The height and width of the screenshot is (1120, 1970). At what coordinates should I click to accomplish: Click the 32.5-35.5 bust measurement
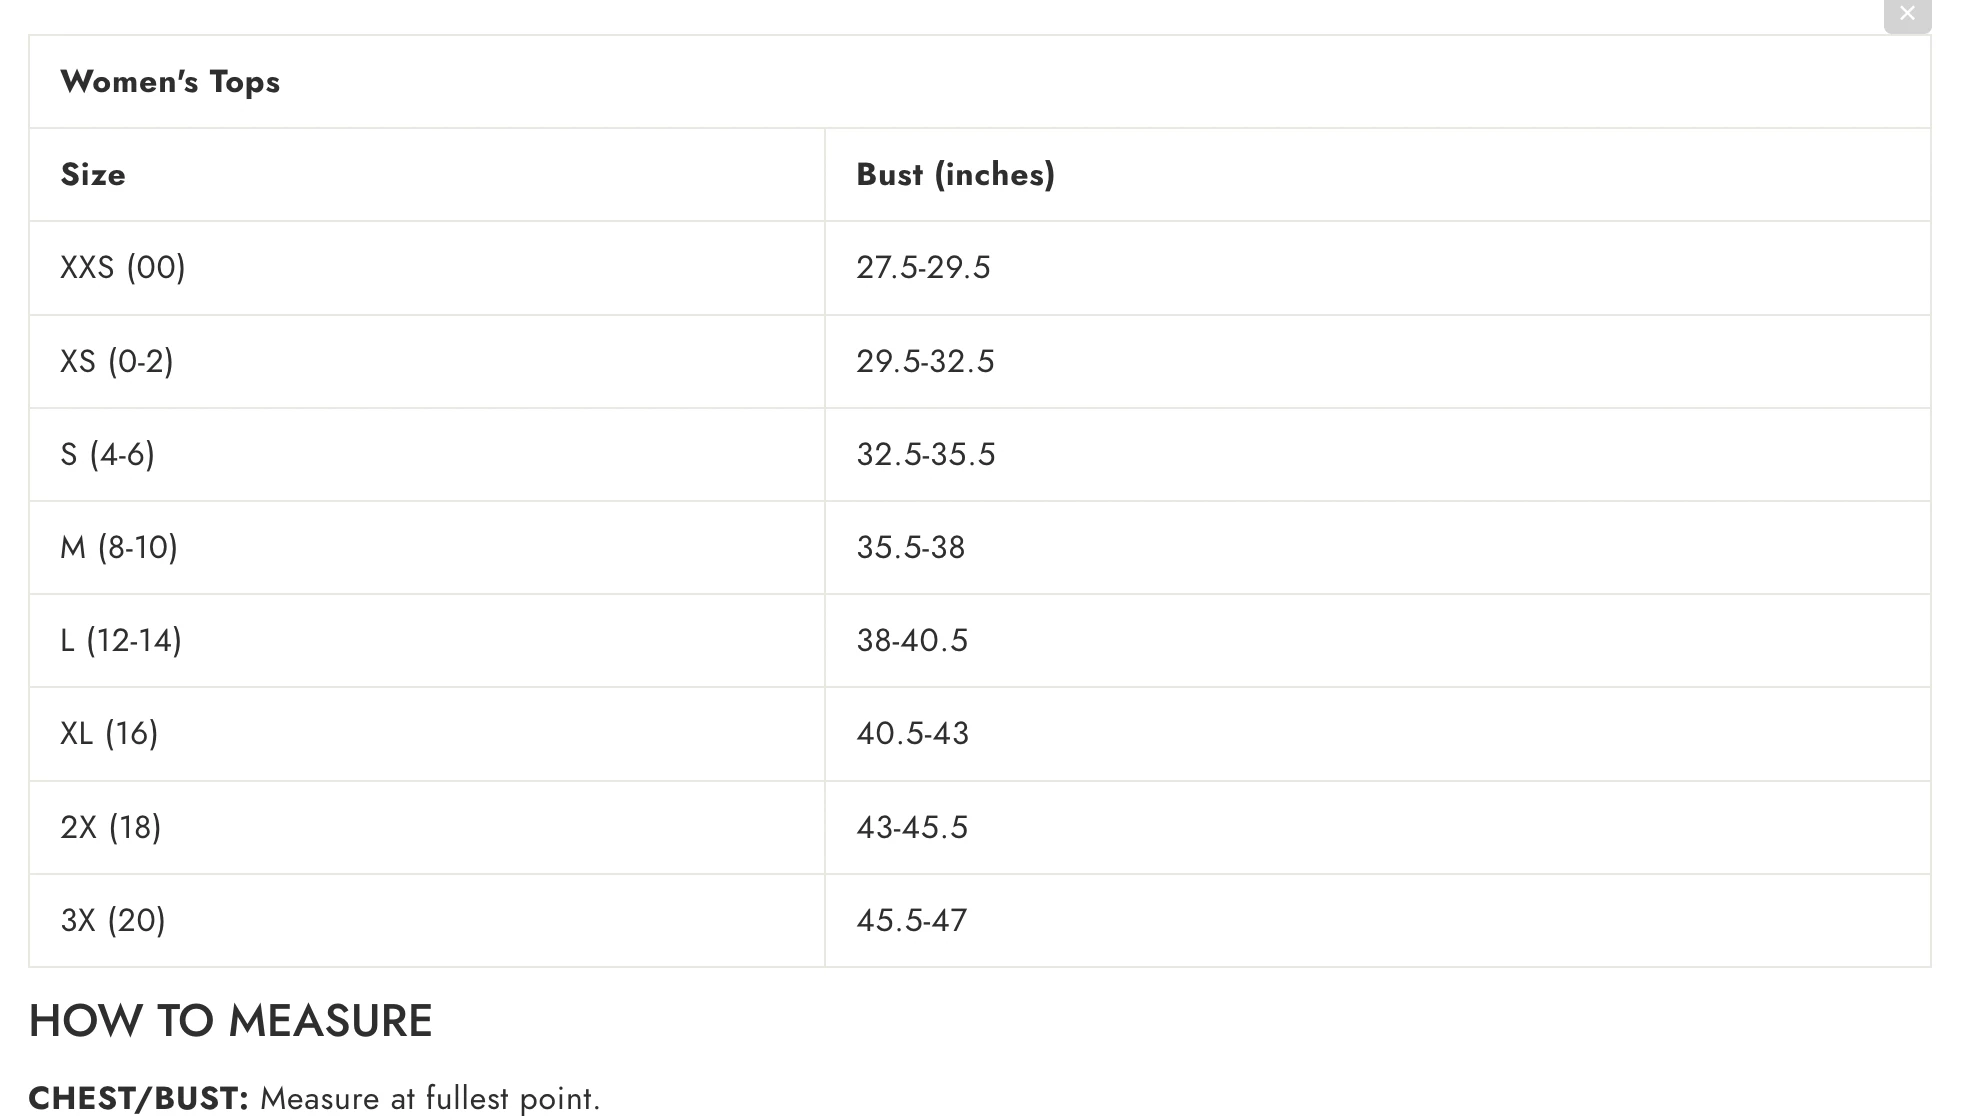click(926, 454)
